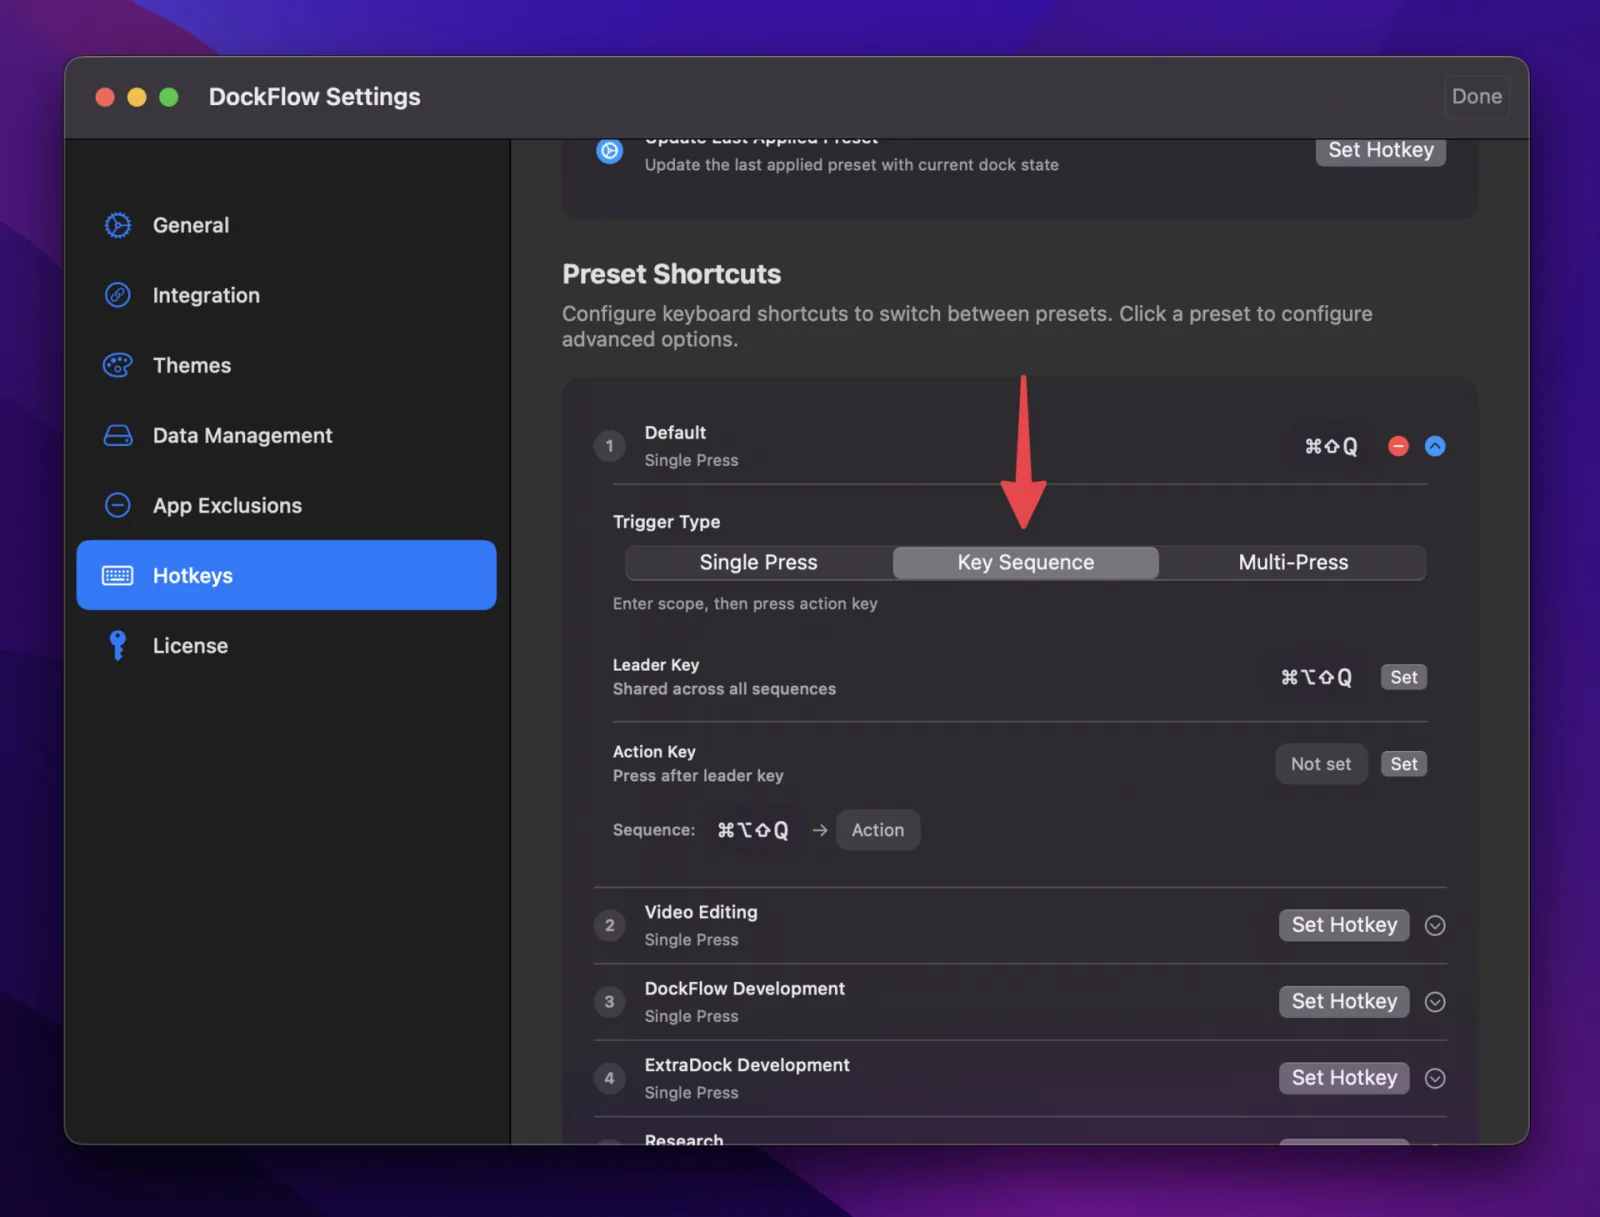Open the General settings section
The height and width of the screenshot is (1217, 1600).
(286, 225)
